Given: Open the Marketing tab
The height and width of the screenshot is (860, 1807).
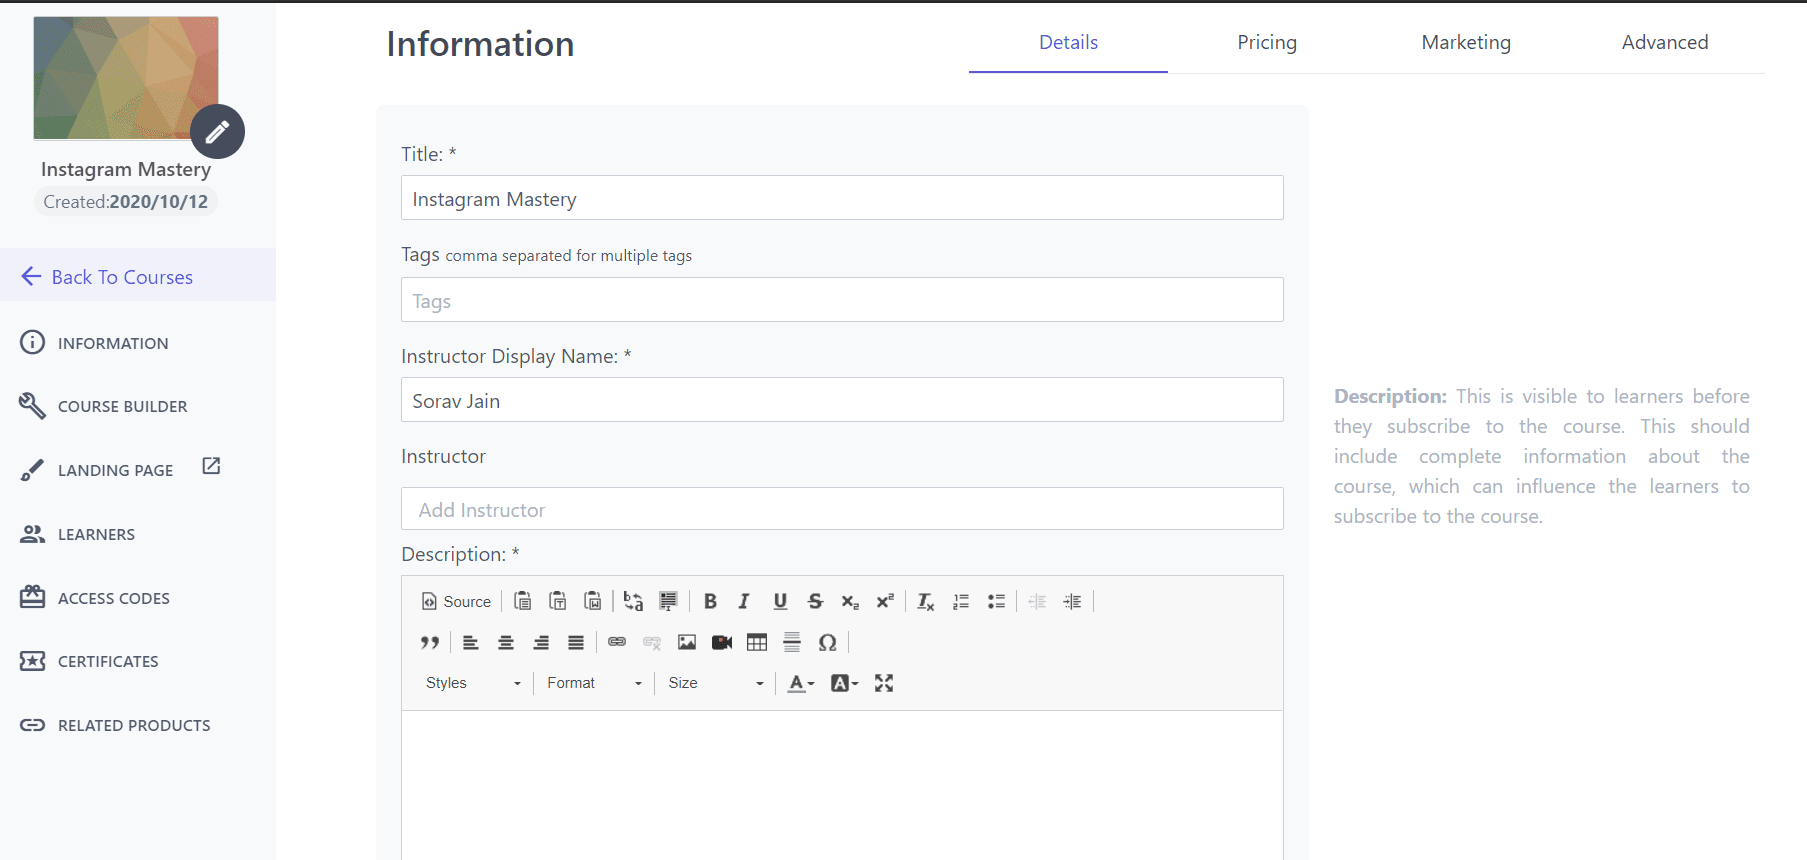Looking at the screenshot, I should click(x=1465, y=42).
